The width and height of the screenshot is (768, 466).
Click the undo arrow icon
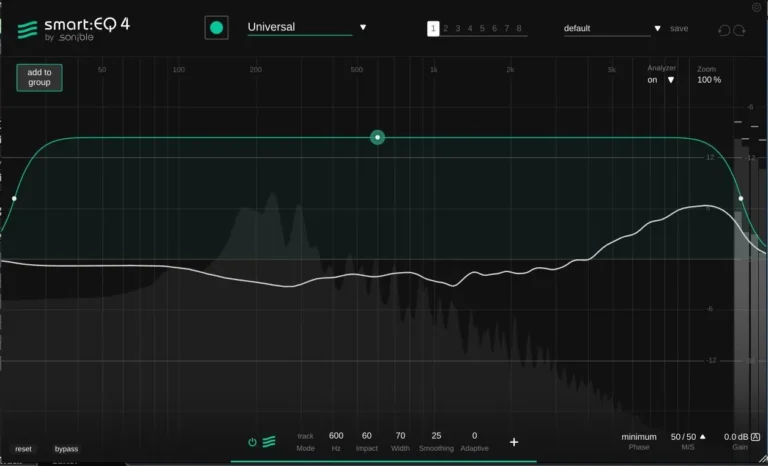pos(724,30)
